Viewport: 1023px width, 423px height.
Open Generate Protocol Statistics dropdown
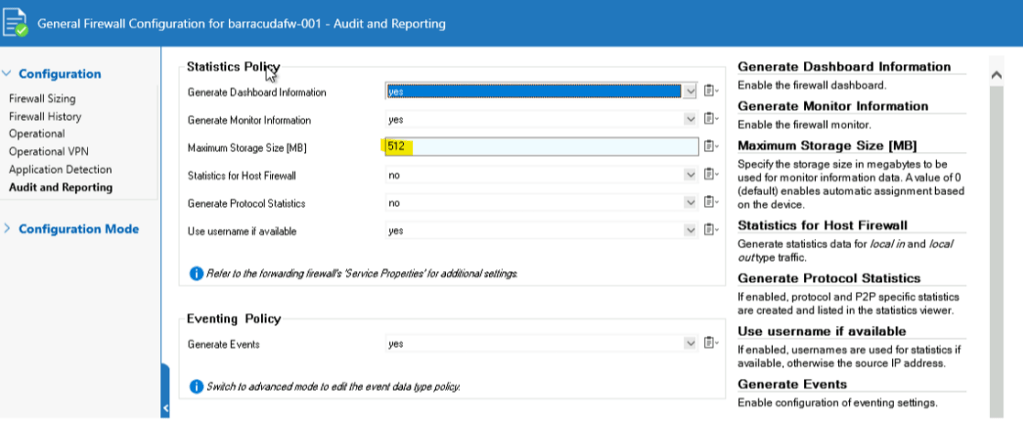(x=689, y=203)
